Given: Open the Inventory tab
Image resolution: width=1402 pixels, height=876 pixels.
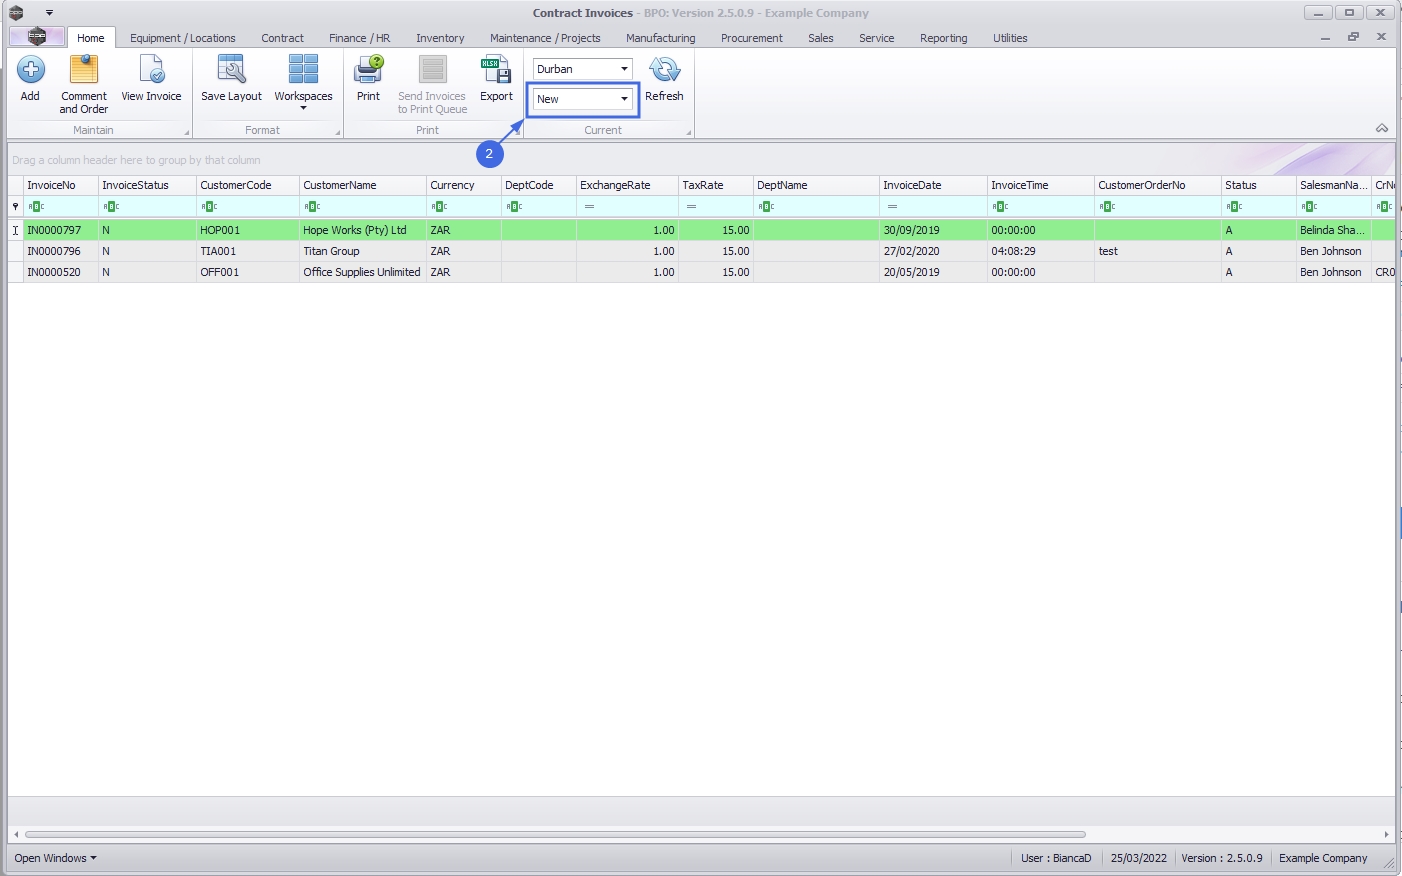Looking at the screenshot, I should click(440, 38).
